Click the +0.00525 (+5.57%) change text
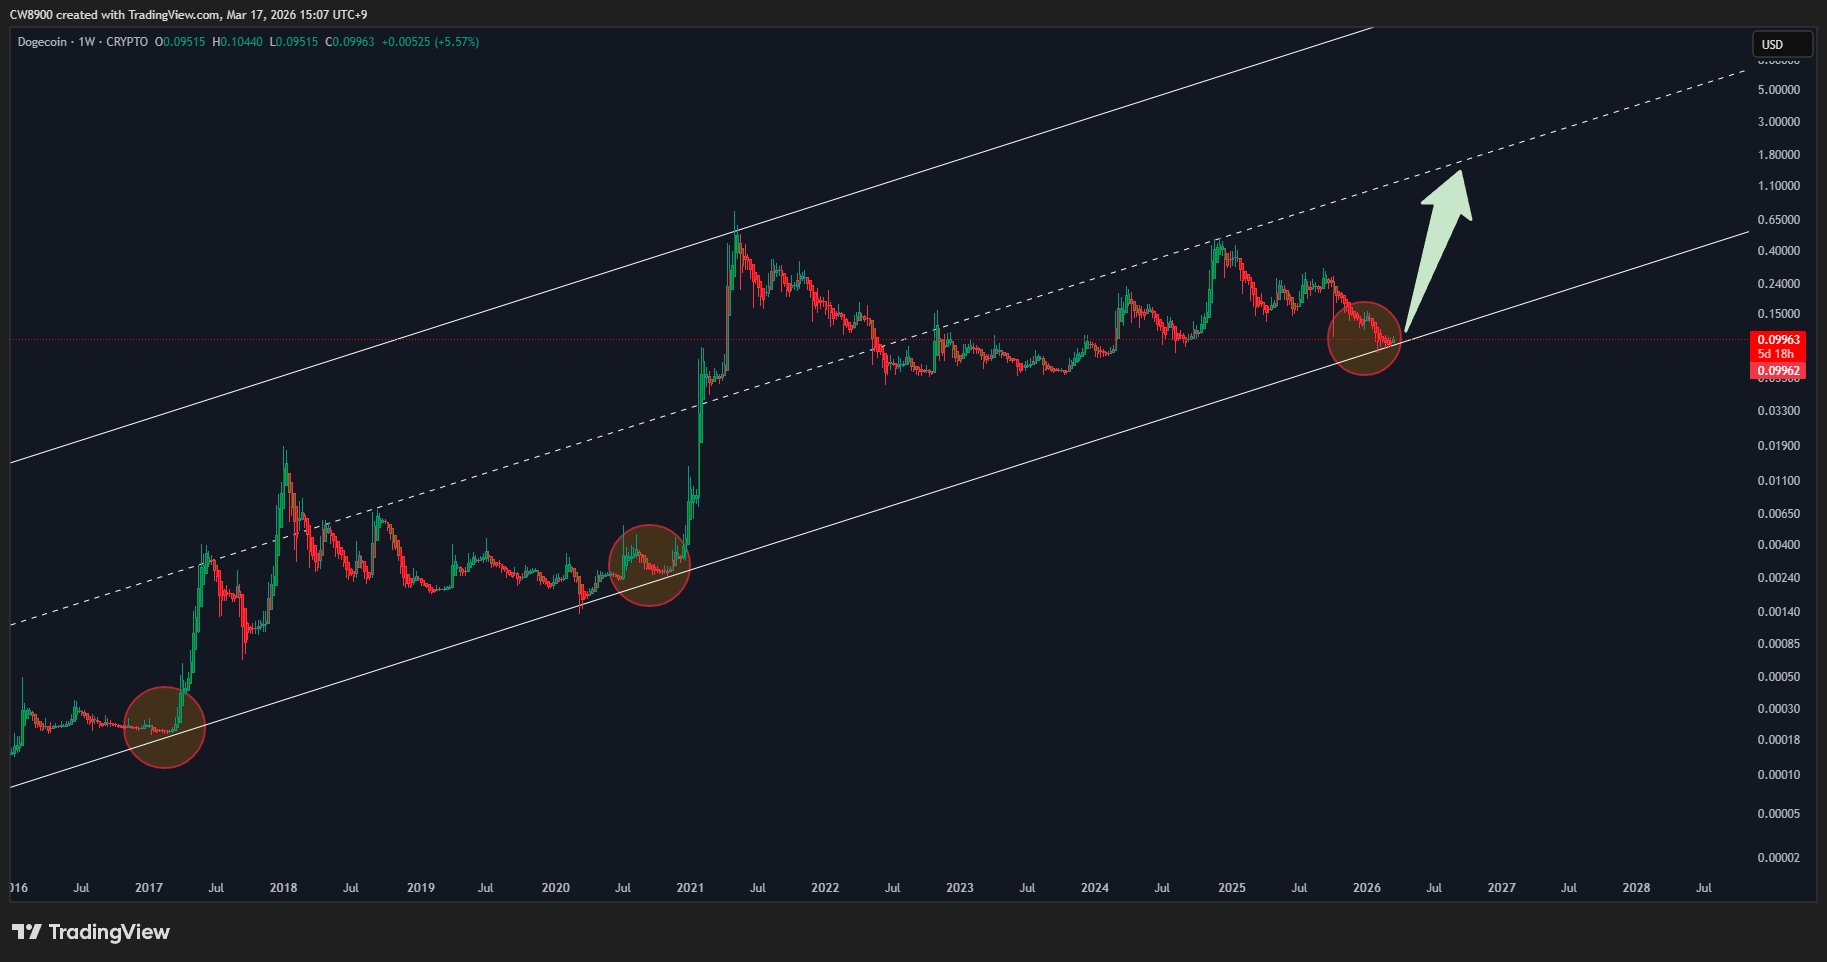 pyautogui.click(x=430, y=42)
